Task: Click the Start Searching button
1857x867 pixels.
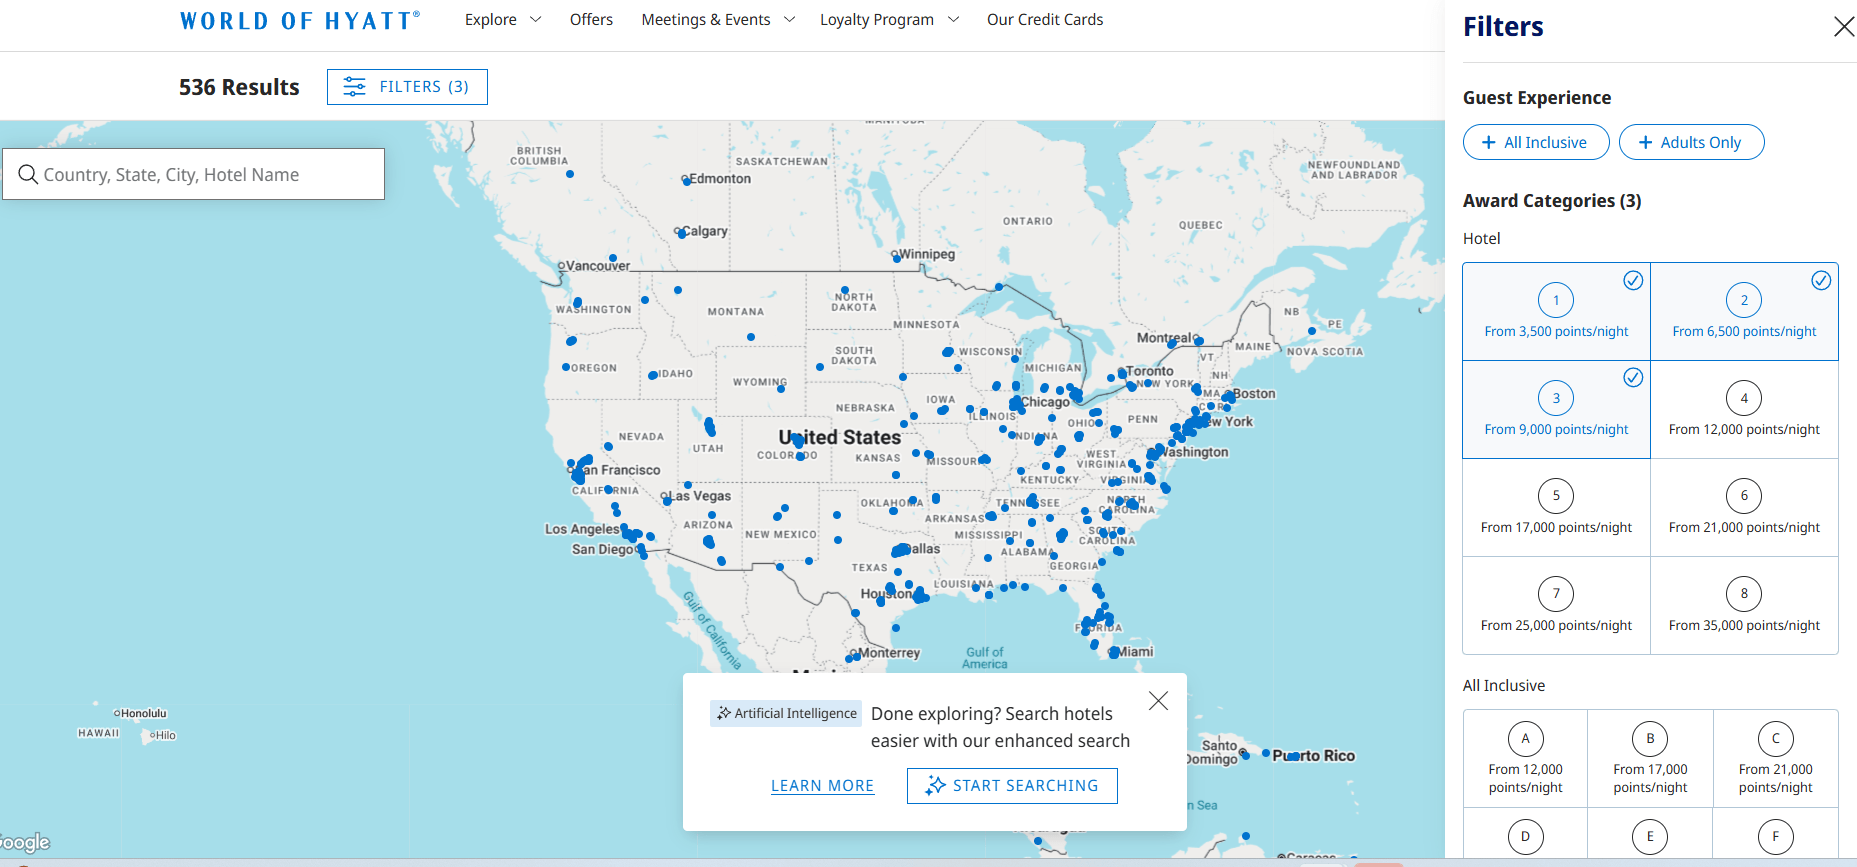Action: click(x=1012, y=786)
